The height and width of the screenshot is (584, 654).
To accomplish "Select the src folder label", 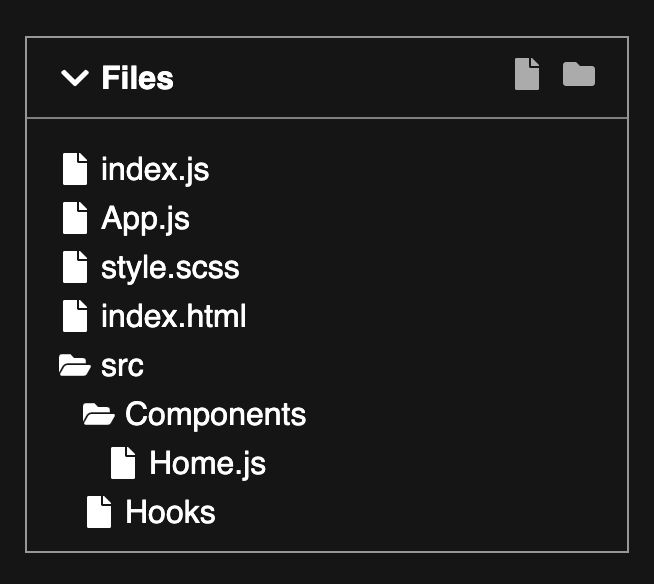I will (x=122, y=367).
